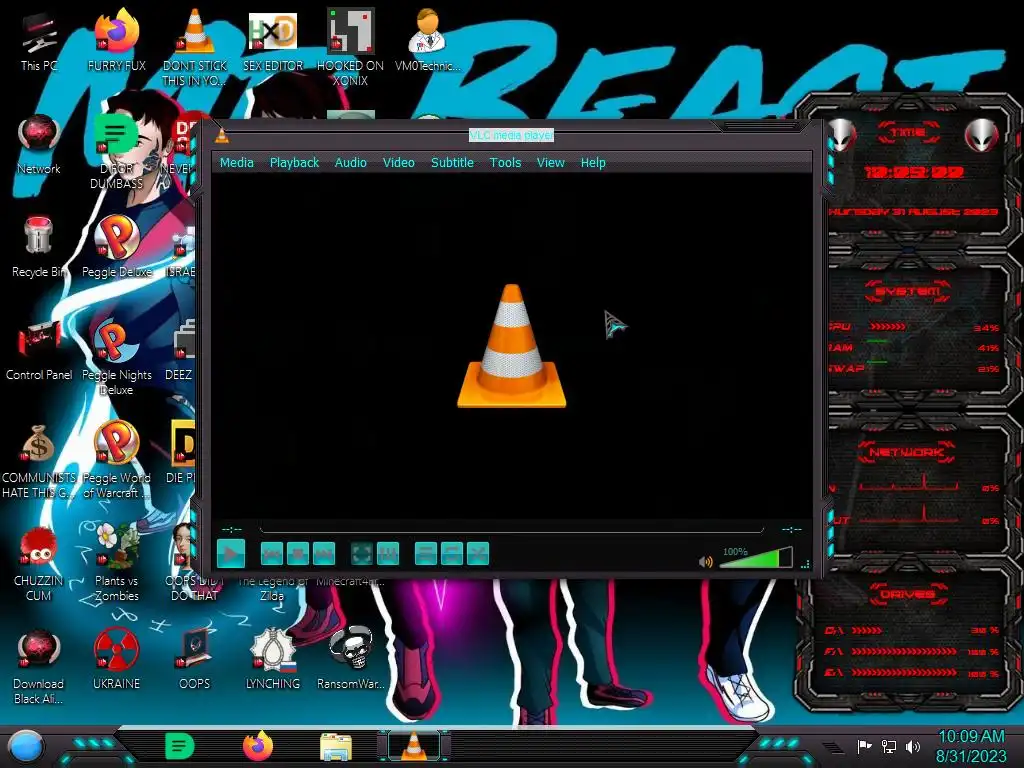Click the TIME widget header

[x=908, y=133]
